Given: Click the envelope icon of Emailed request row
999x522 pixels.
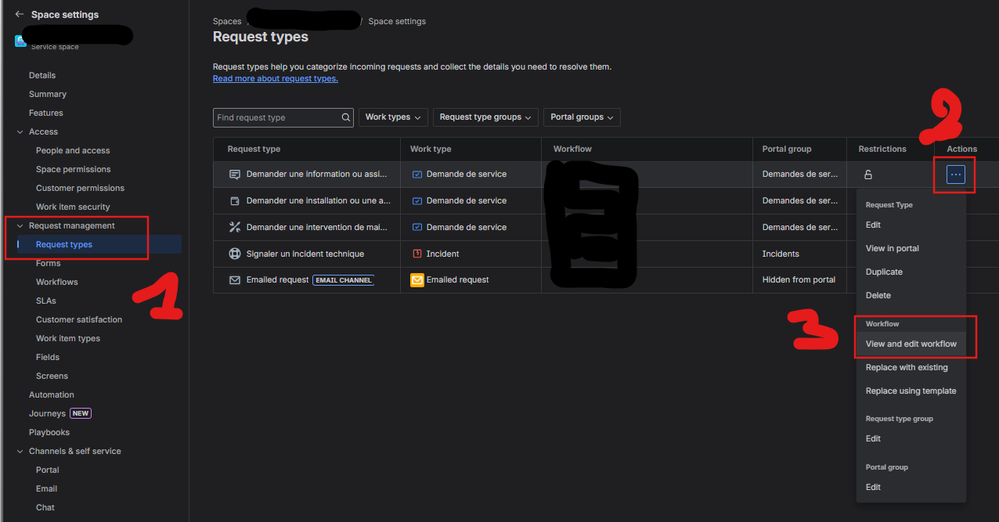Looking at the screenshot, I should point(234,280).
